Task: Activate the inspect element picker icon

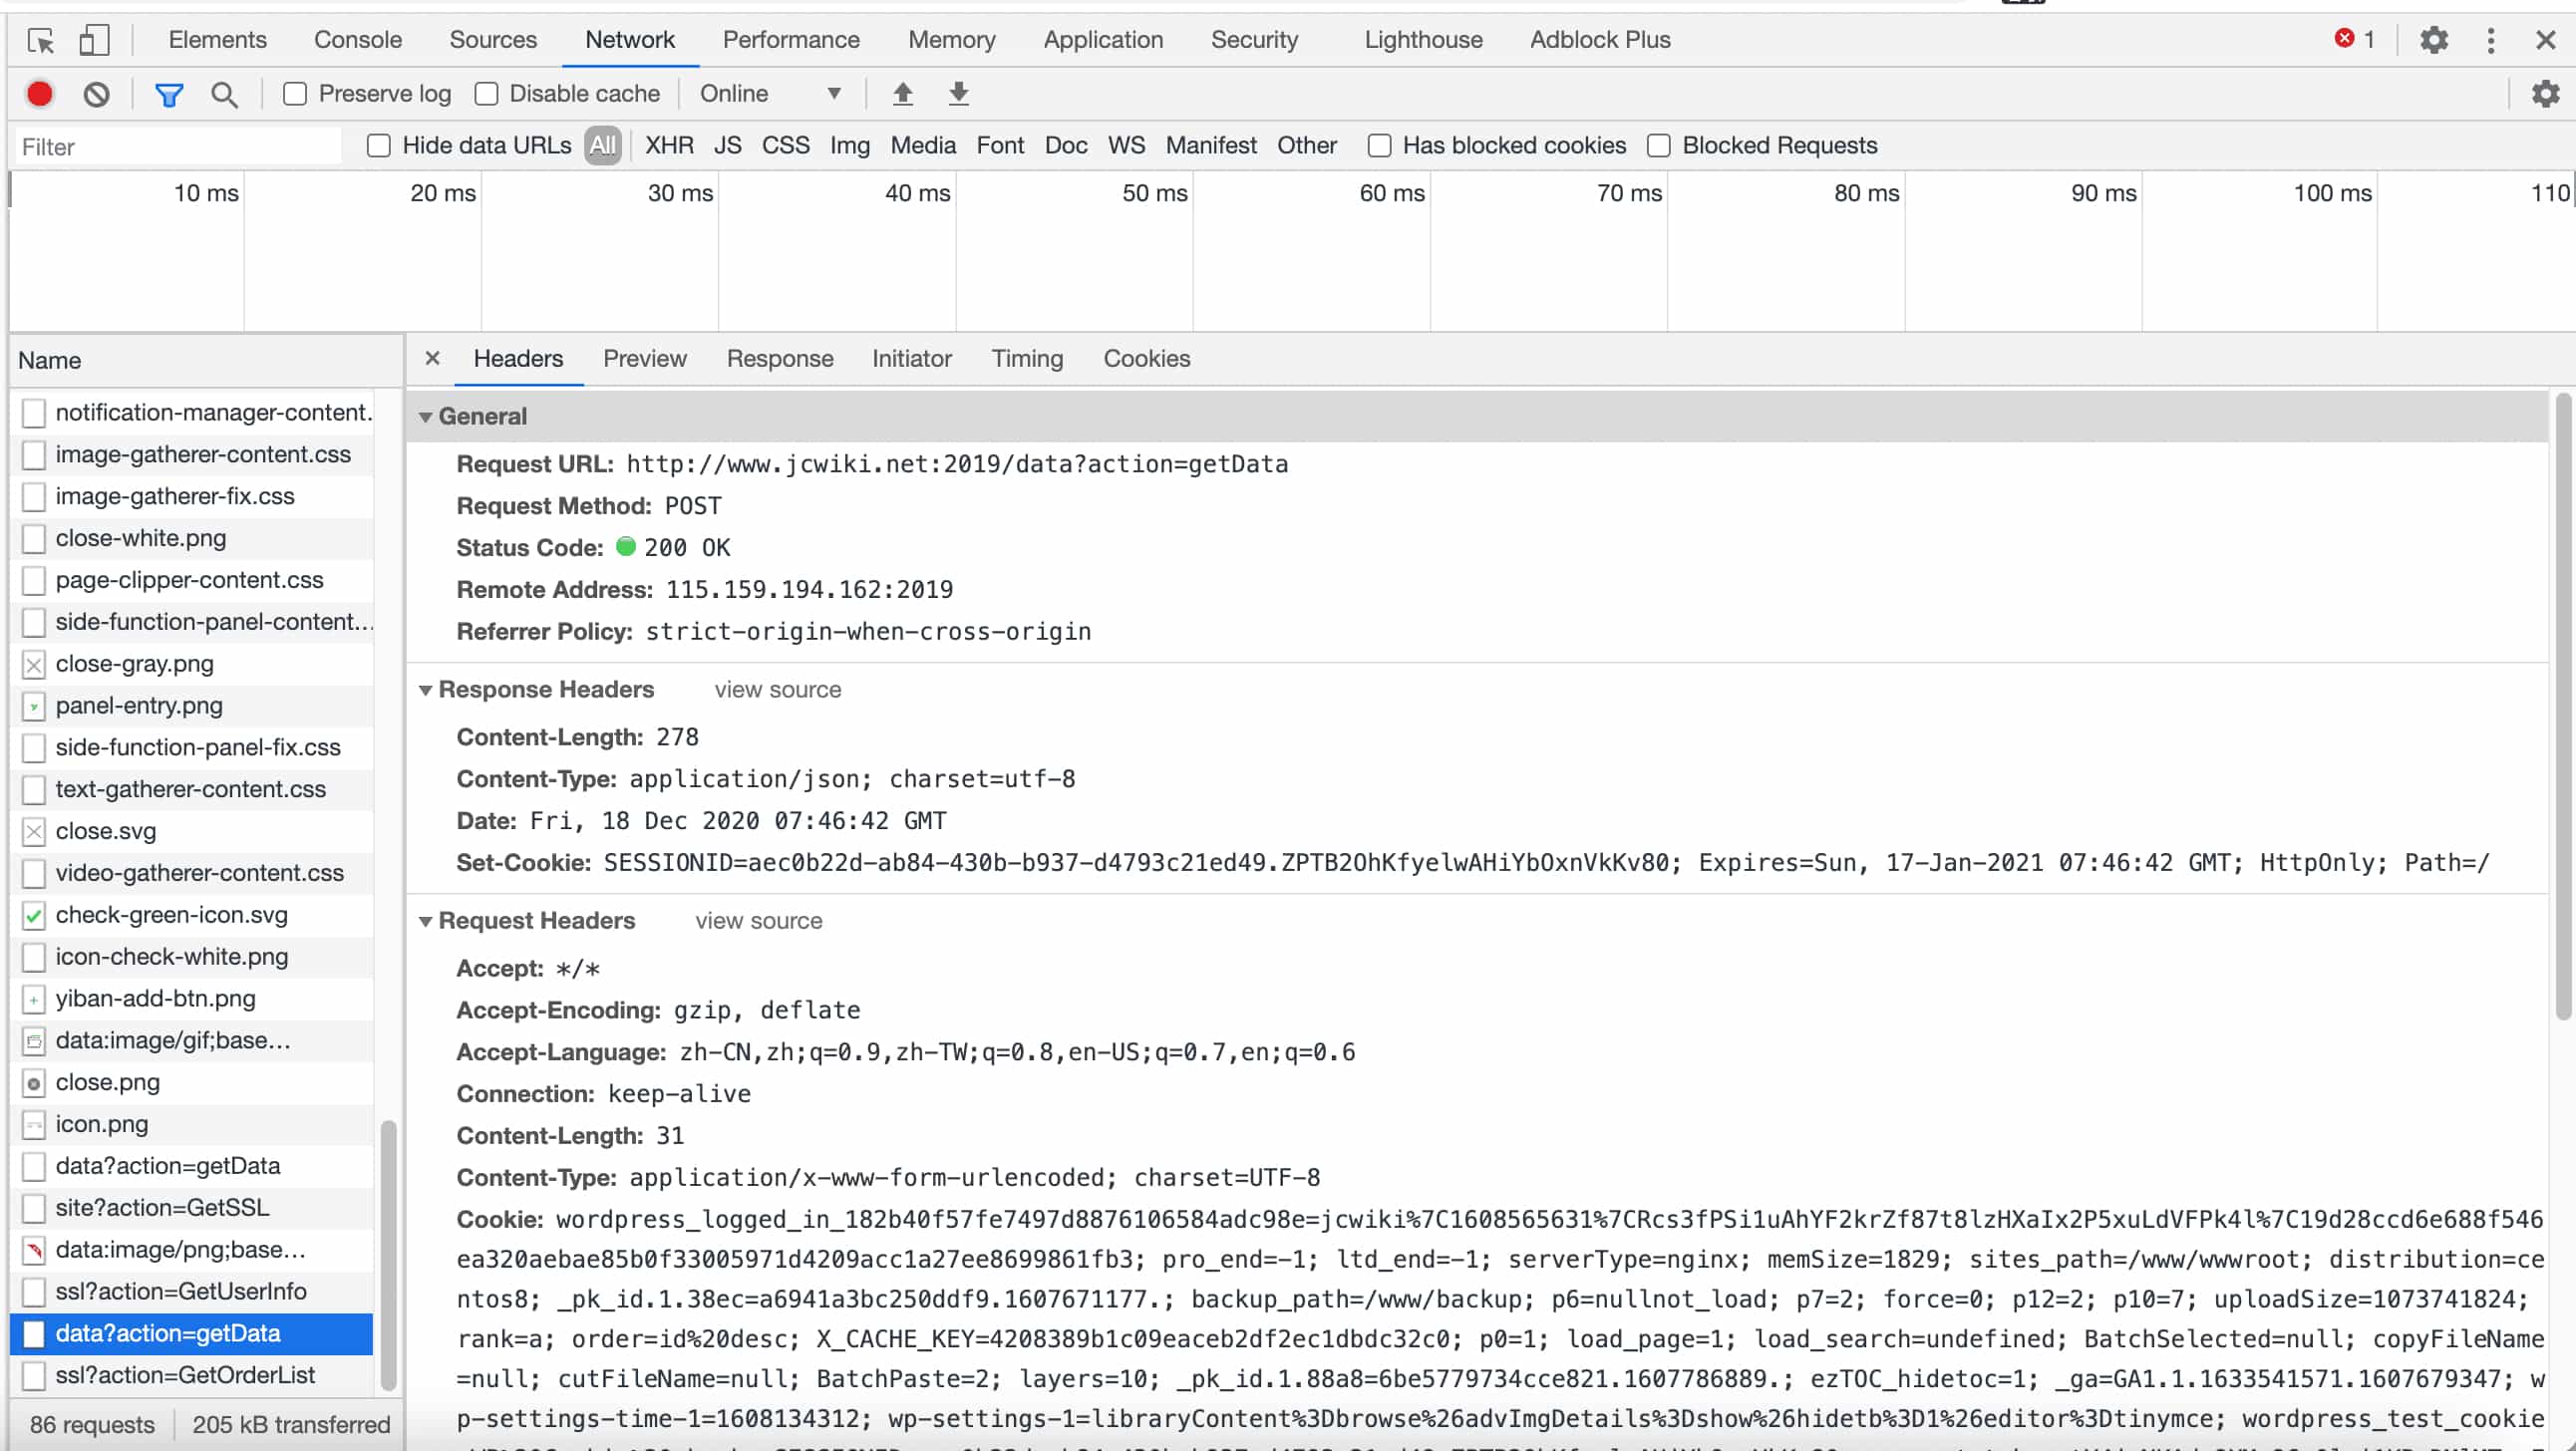Action: (x=41, y=40)
